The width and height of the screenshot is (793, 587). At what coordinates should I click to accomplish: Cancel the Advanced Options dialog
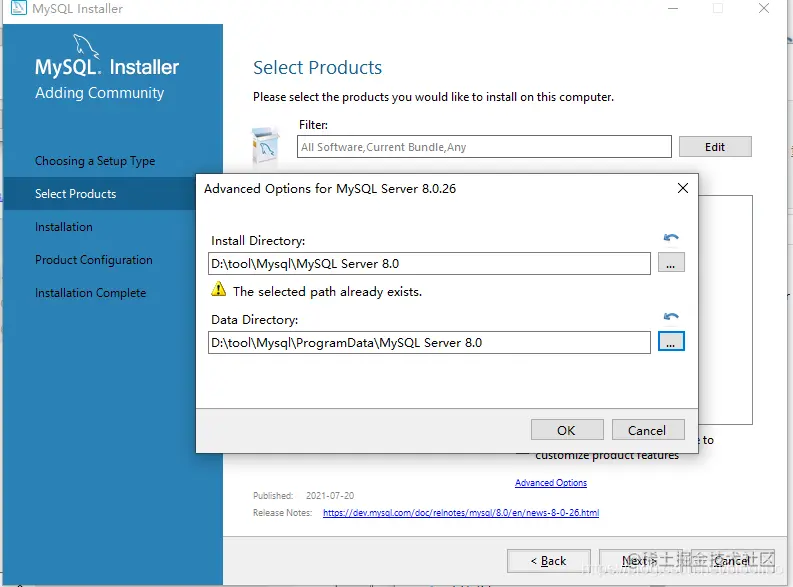coord(648,430)
